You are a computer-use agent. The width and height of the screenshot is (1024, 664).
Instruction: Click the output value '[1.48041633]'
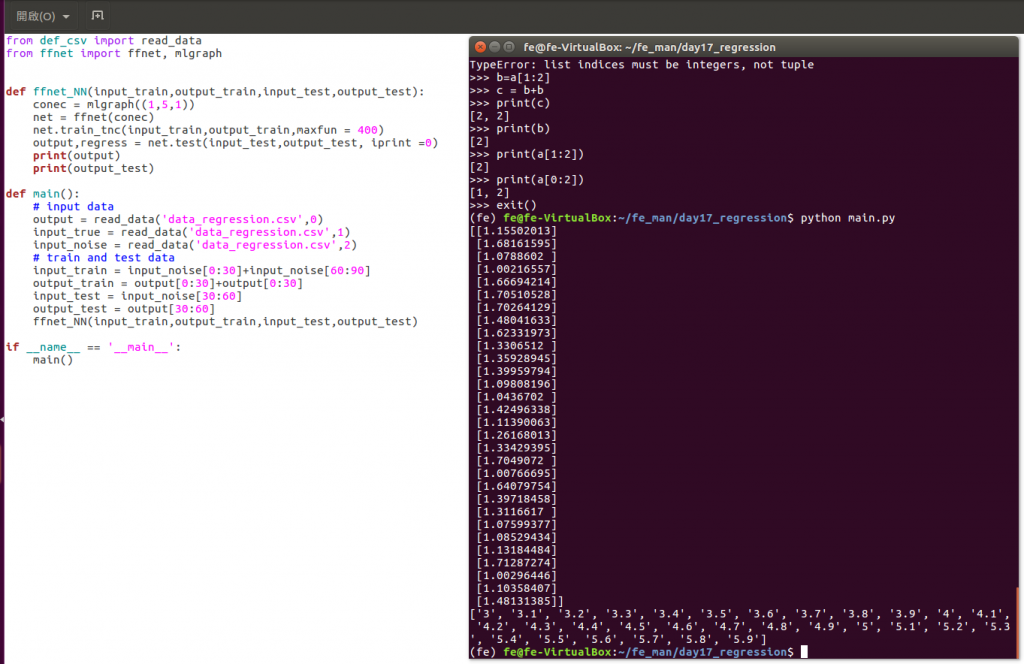pos(517,320)
